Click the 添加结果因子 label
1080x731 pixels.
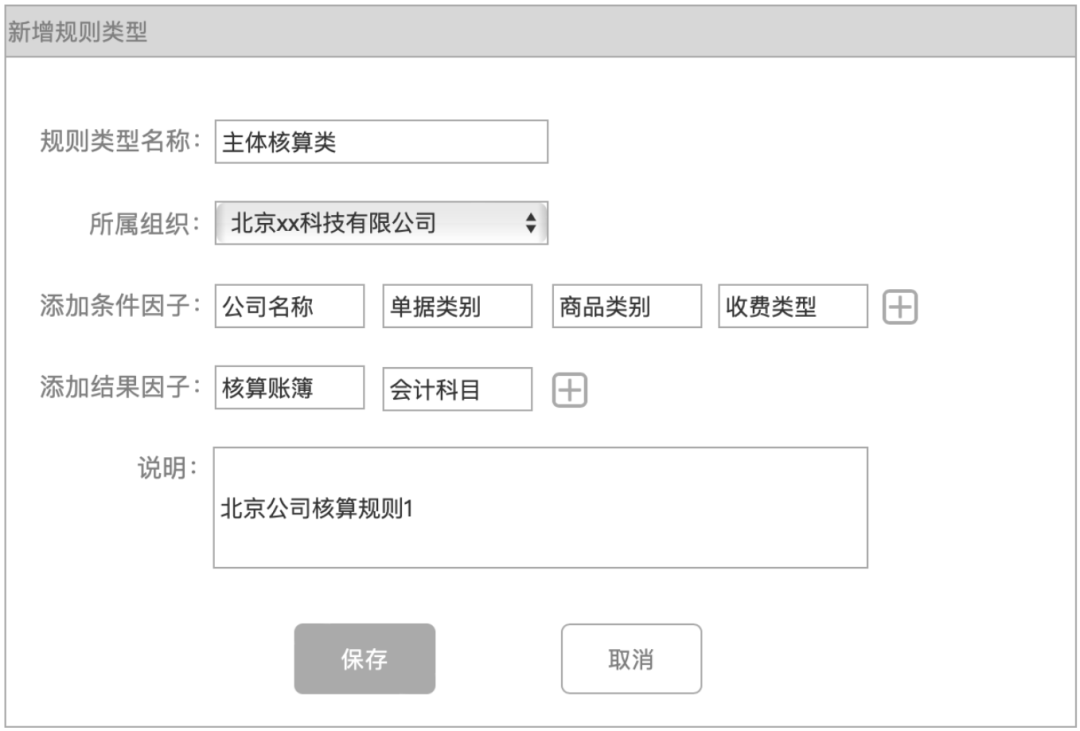pyautogui.click(x=121, y=388)
